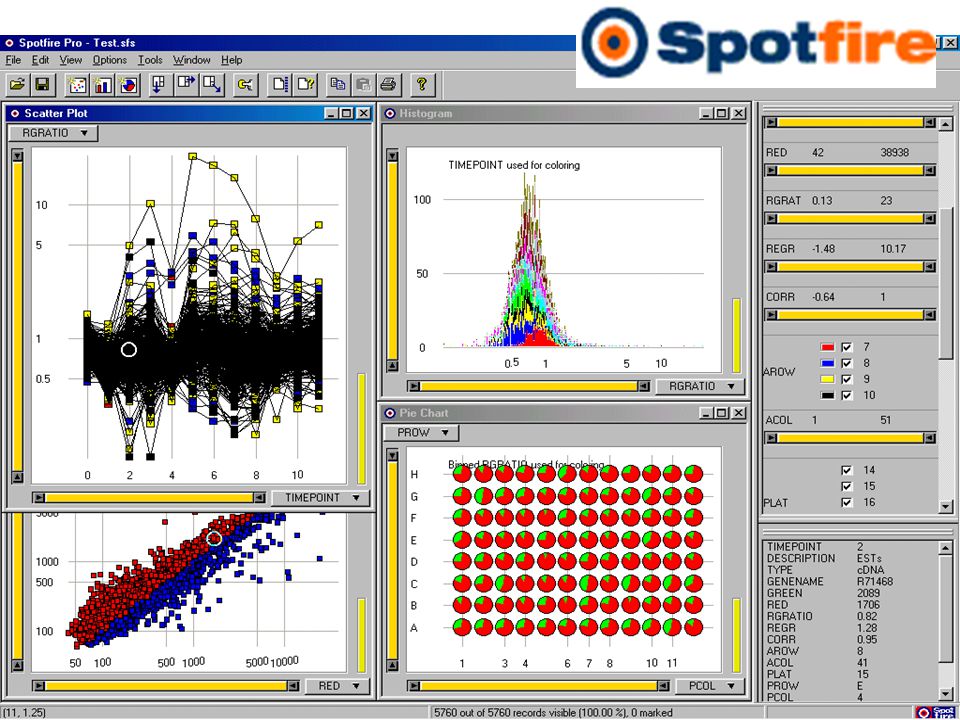Open the Options menu
Screen dimensions: 960x720
point(110,60)
